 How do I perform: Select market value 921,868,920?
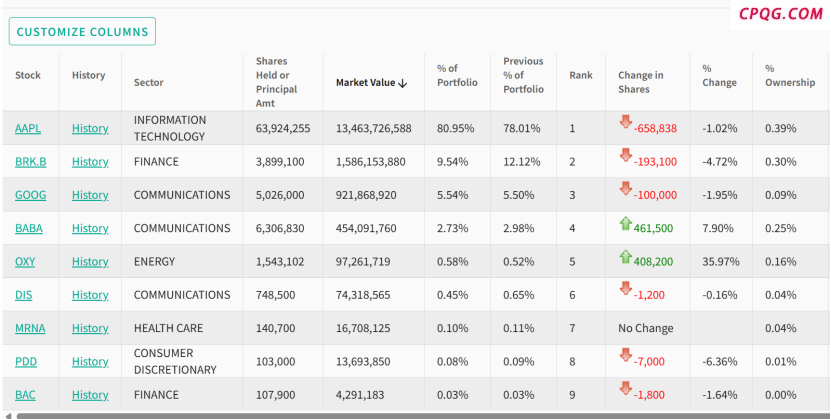click(366, 195)
